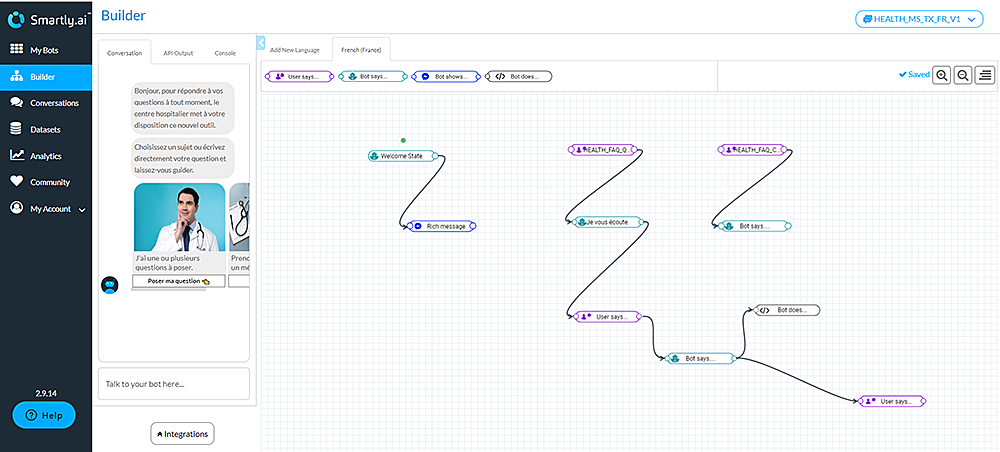Open the Community section

tap(49, 182)
